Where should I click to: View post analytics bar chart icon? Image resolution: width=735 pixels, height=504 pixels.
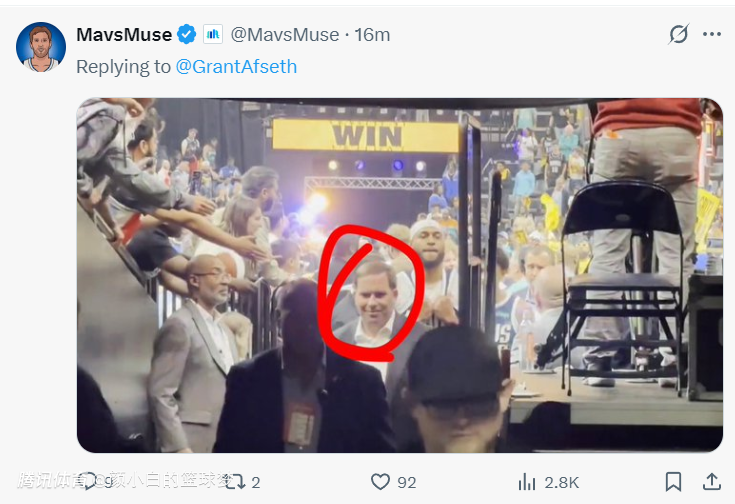pos(526,482)
